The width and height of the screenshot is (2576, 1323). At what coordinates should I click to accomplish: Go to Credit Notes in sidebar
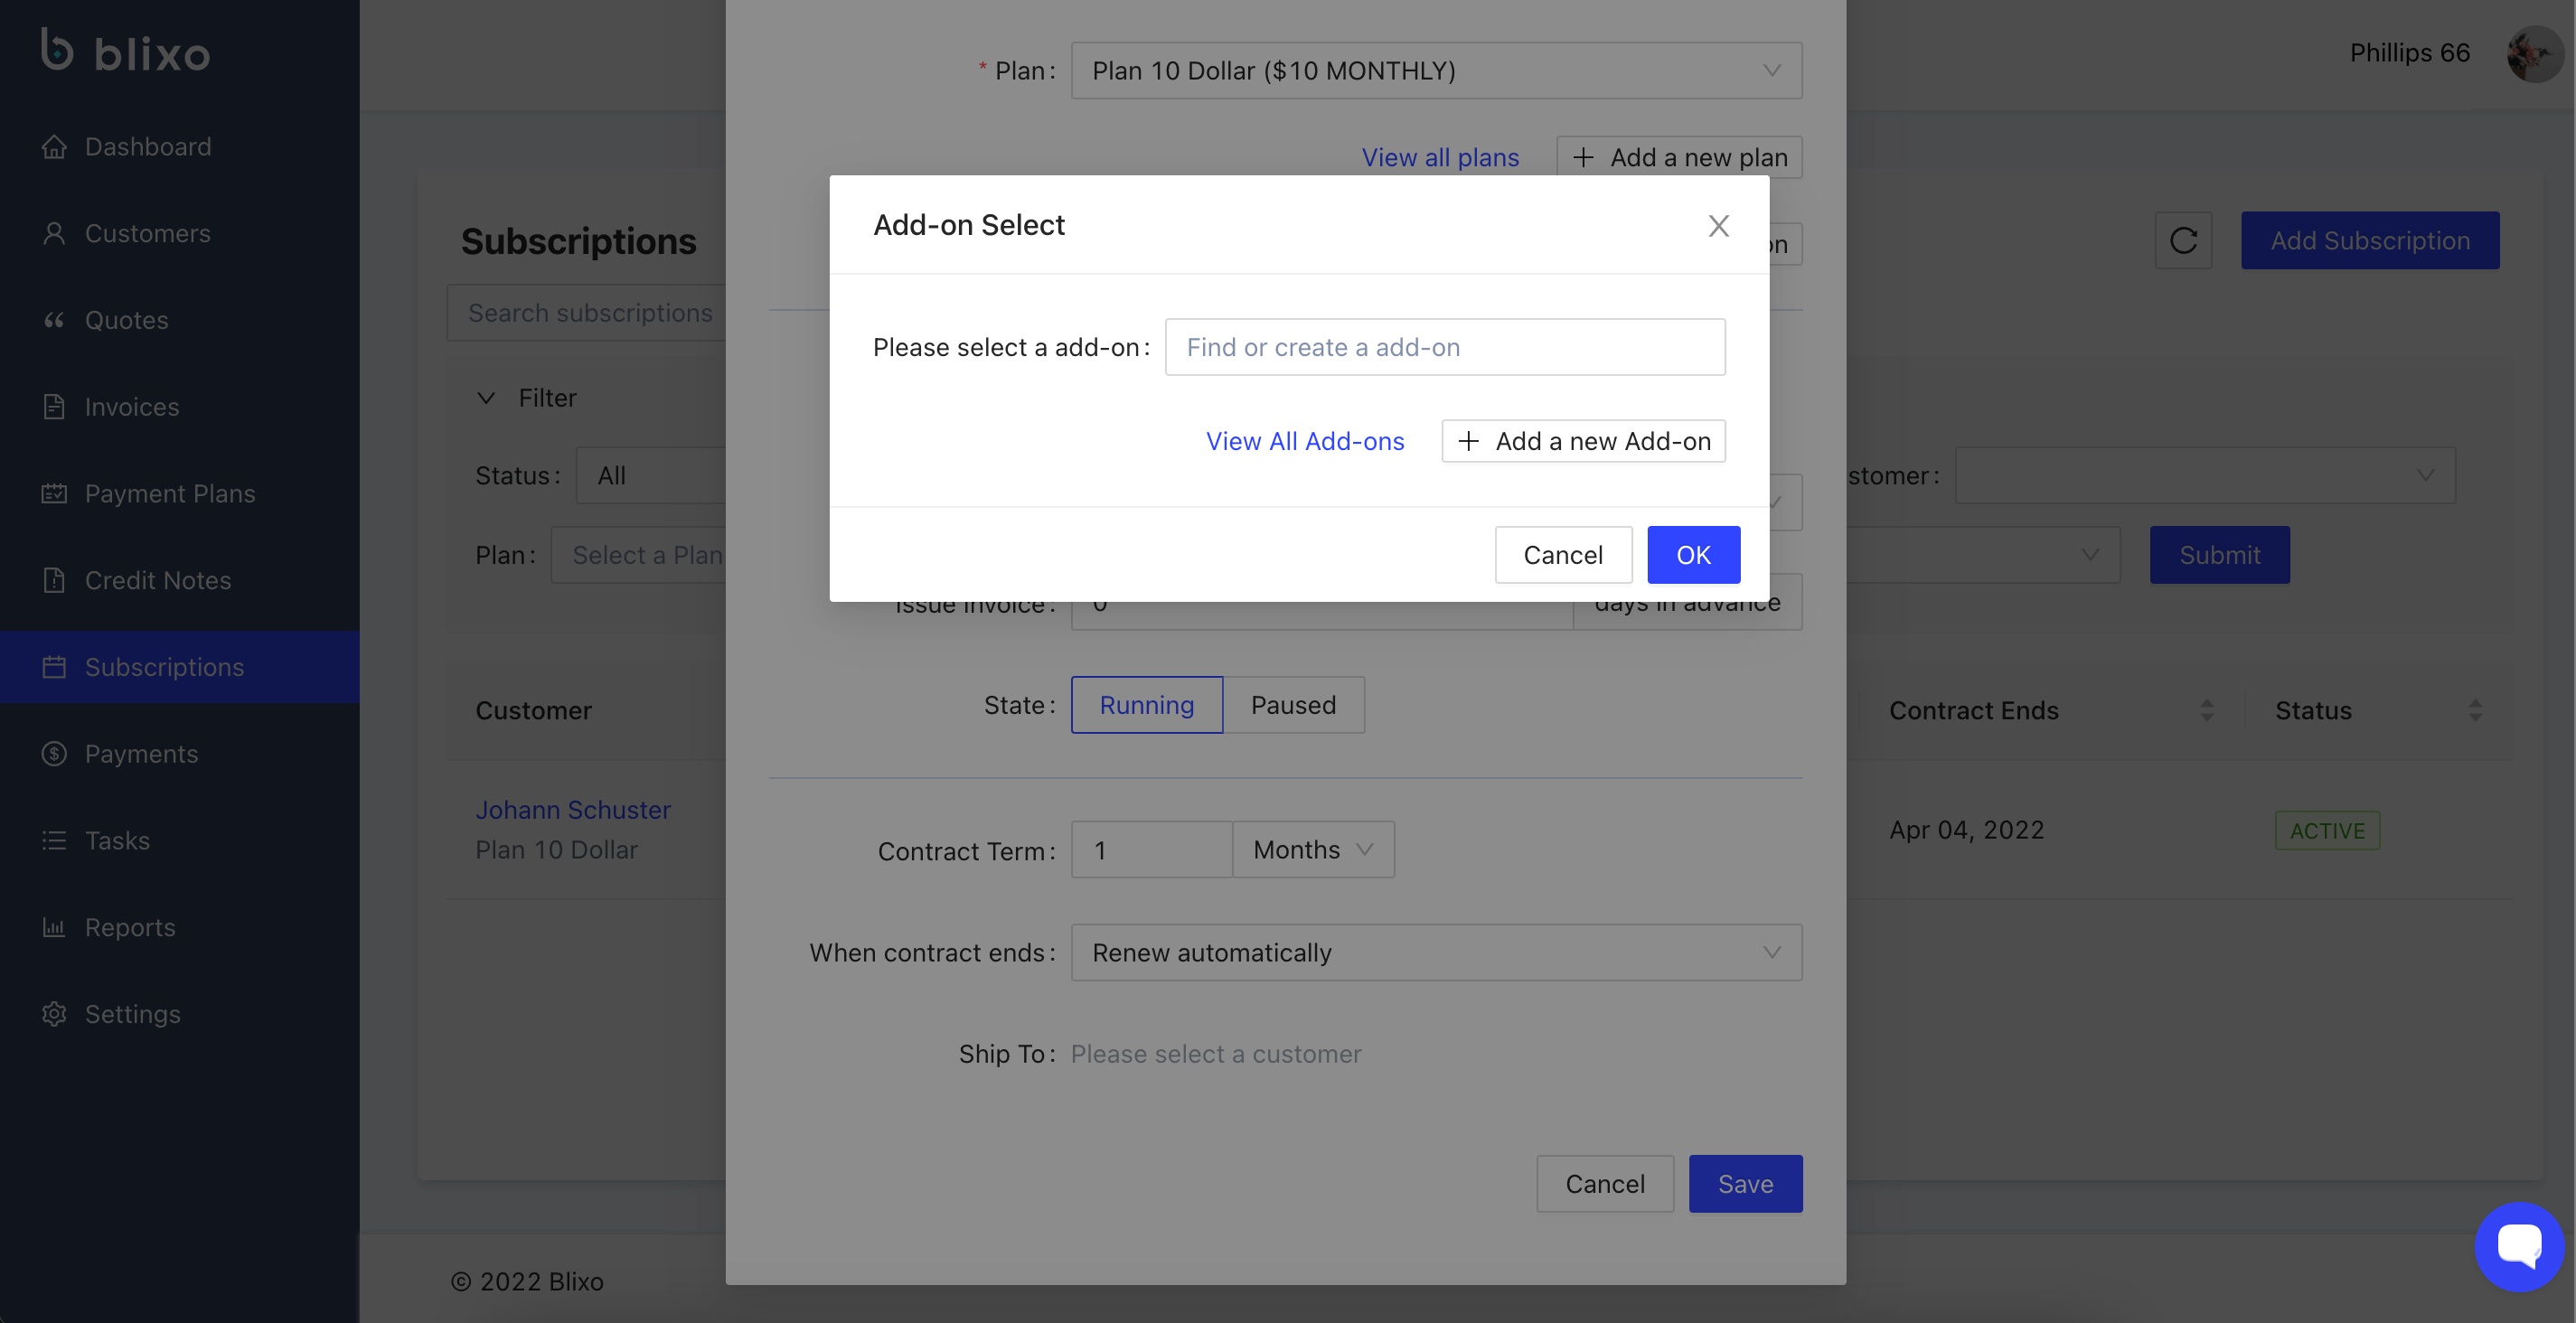point(158,580)
